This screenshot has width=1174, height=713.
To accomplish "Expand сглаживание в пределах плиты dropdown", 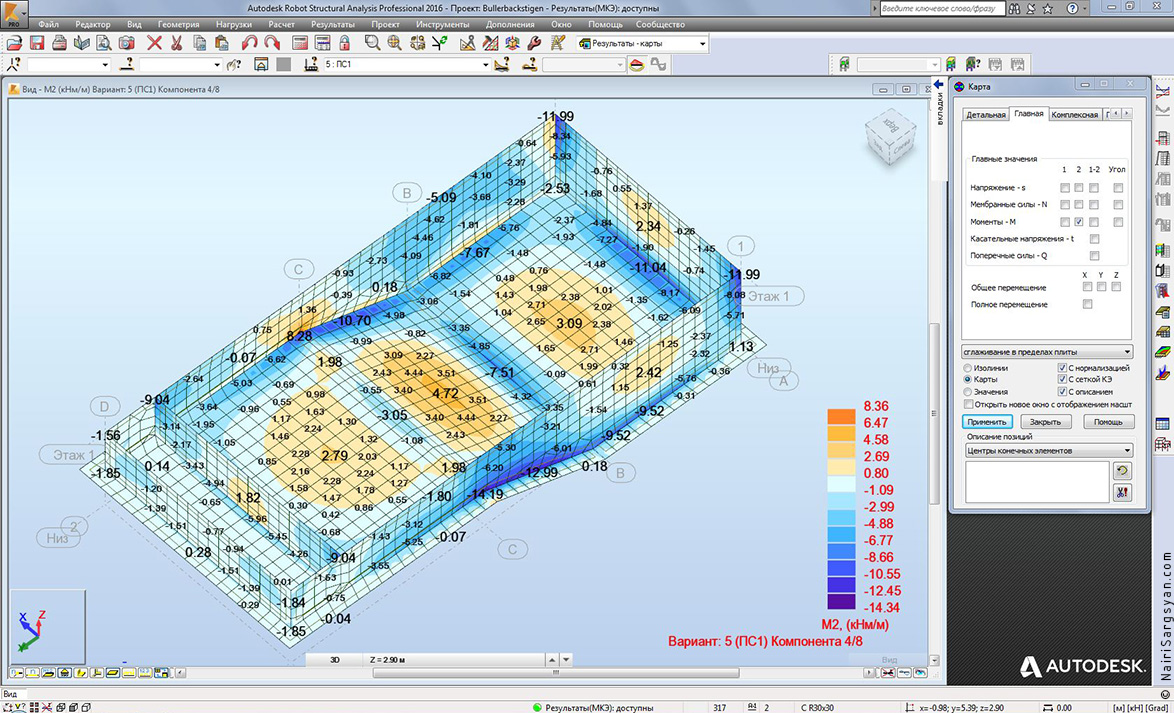I will [1047, 351].
